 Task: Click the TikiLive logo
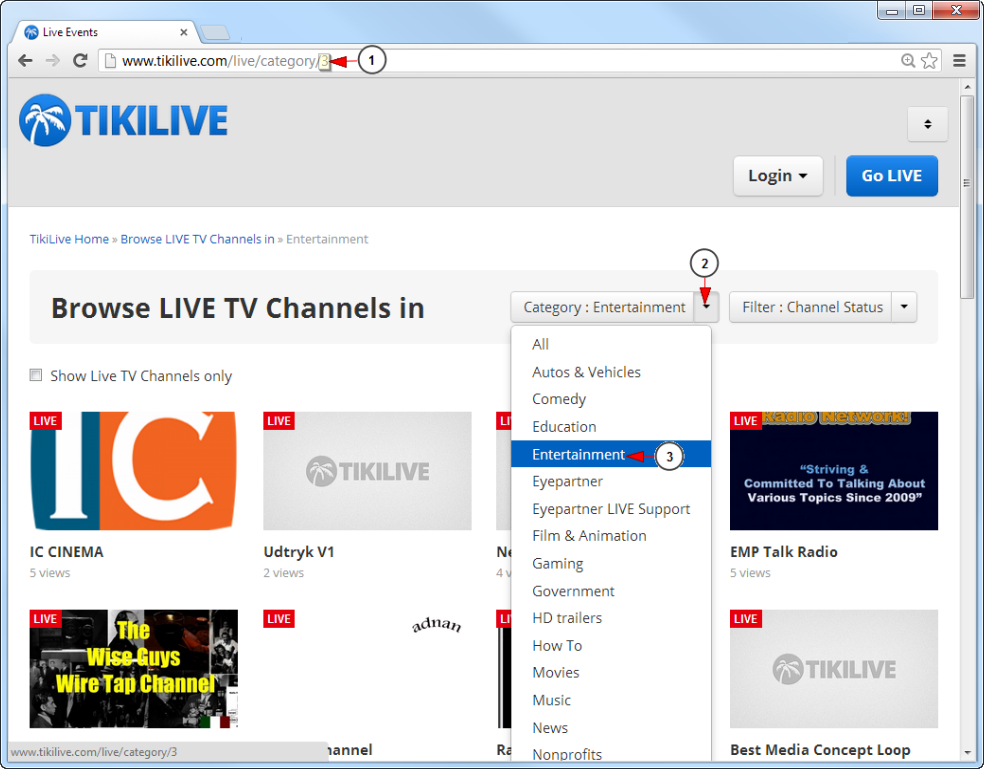(124, 120)
